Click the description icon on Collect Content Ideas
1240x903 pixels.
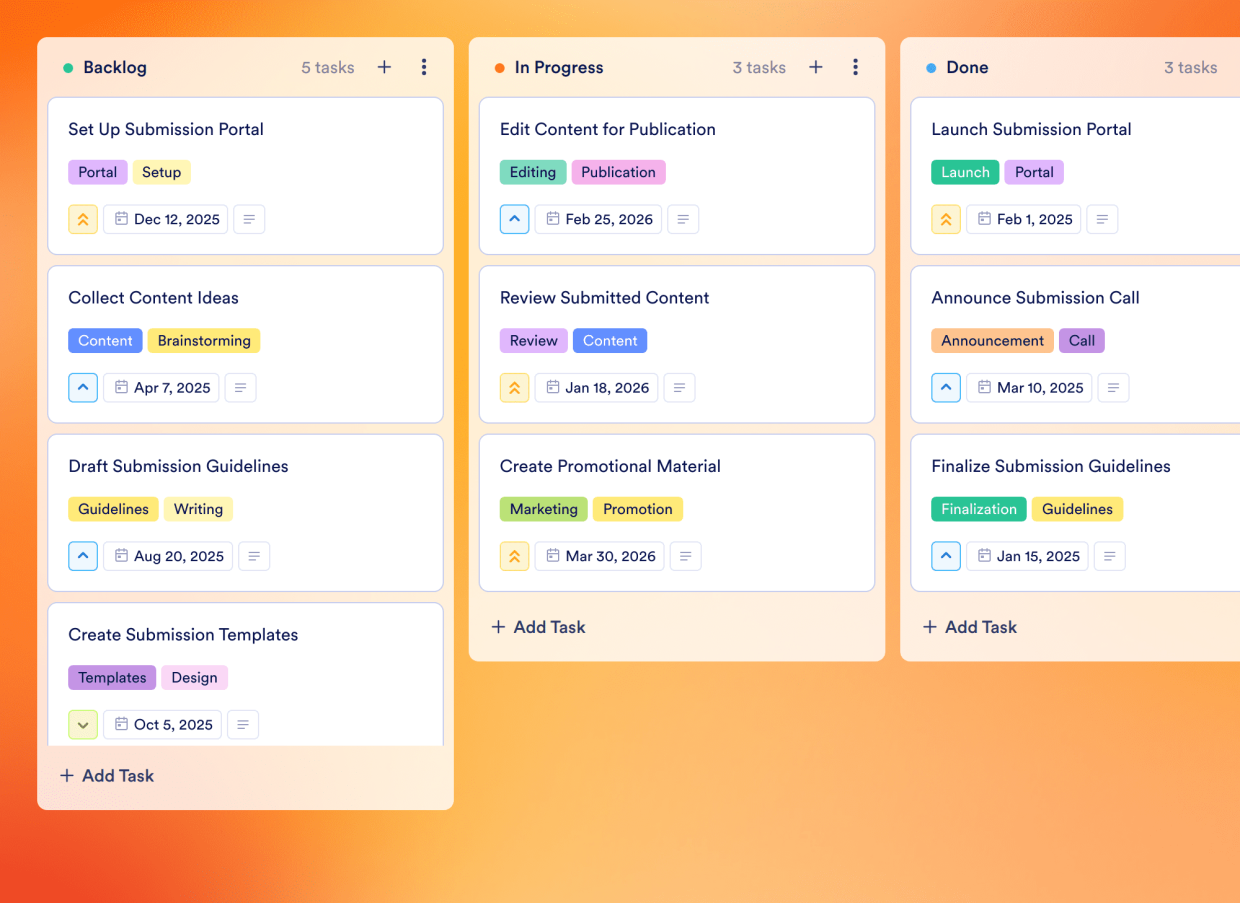(240, 387)
